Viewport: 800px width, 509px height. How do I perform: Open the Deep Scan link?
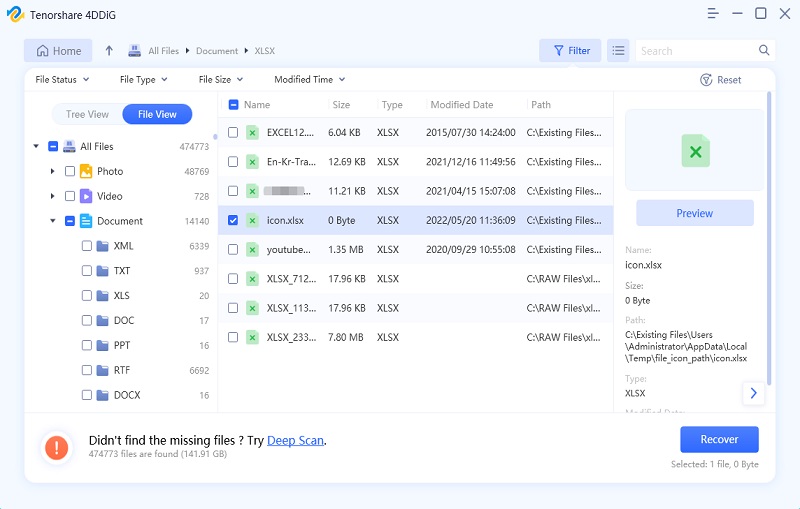coord(295,440)
